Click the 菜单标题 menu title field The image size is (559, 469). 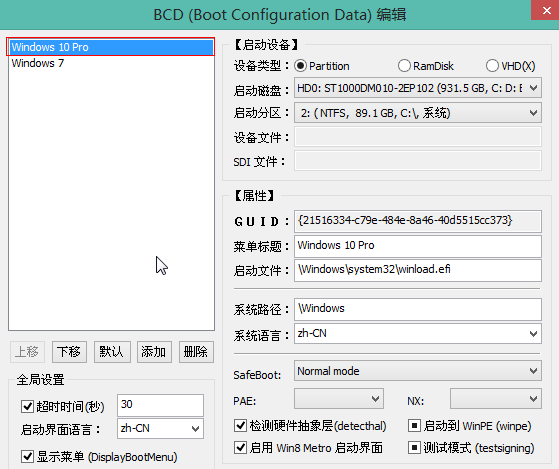(418, 246)
